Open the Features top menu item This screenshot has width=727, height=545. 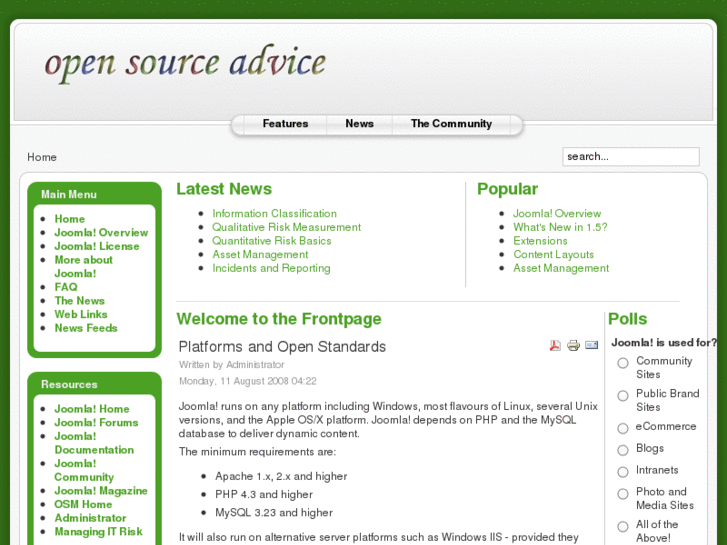pos(285,124)
